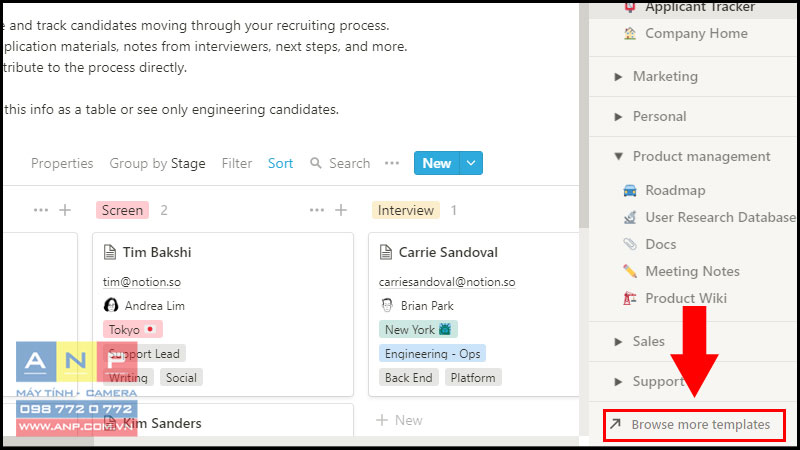Click Brian Park avatar icon
The image size is (800, 450).
[x=387, y=305]
